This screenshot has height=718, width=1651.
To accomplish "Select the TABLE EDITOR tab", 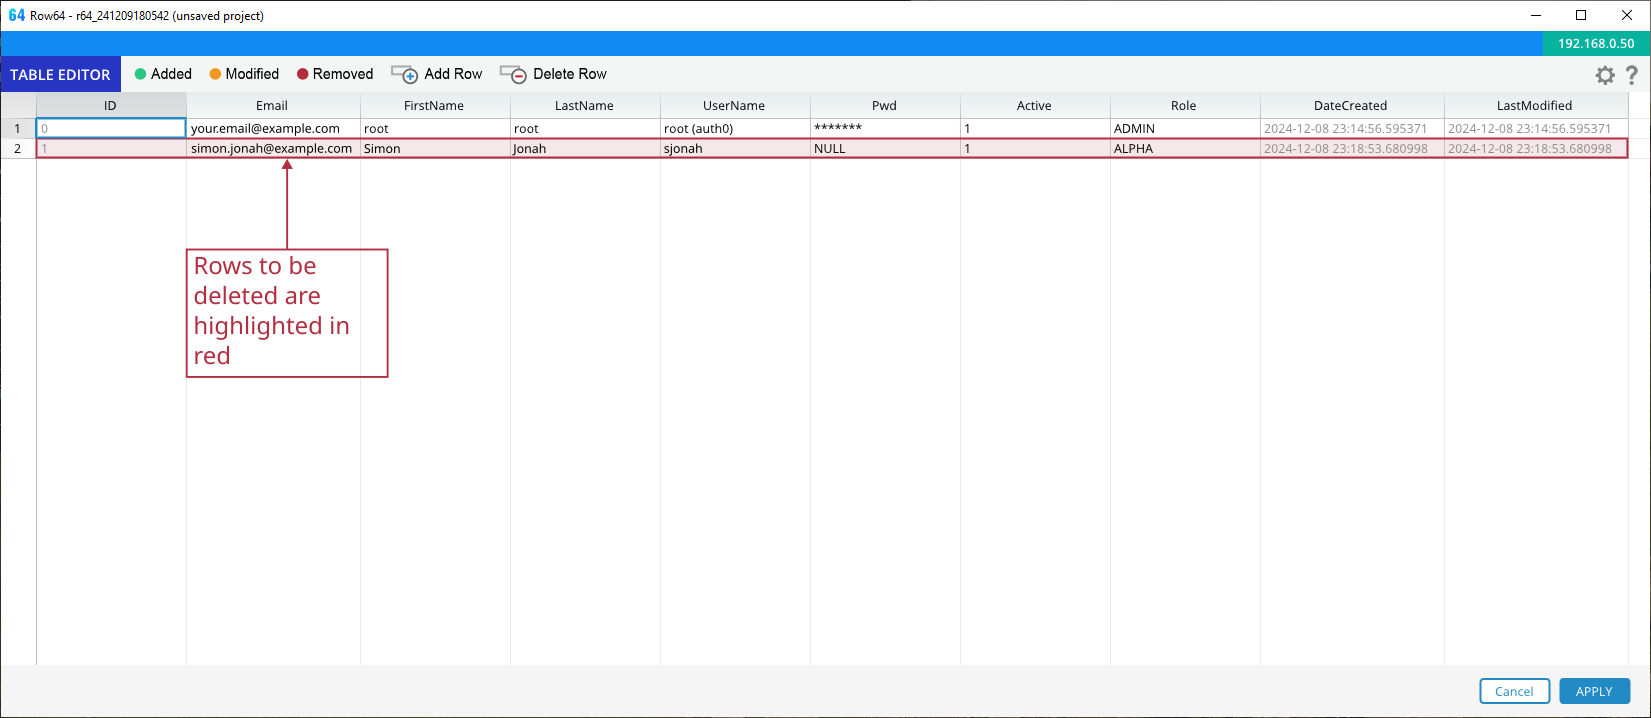I will coord(60,75).
